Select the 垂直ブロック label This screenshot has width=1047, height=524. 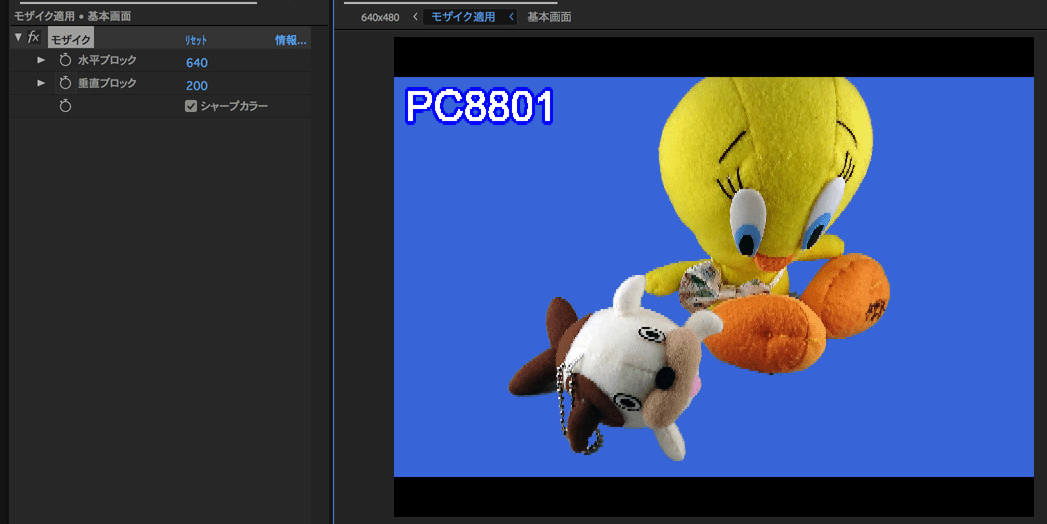tap(107, 83)
